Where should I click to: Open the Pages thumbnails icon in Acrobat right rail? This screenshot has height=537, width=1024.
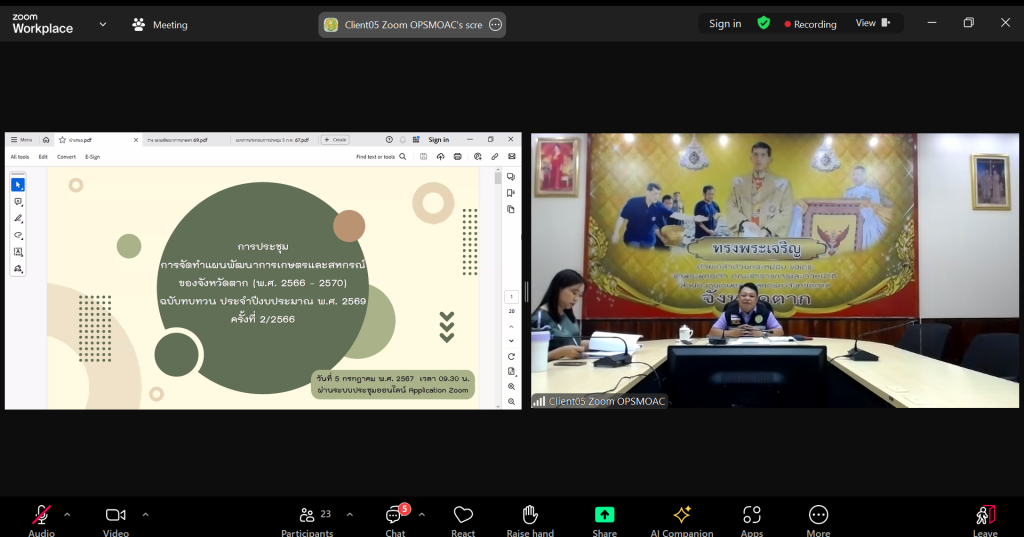point(511,210)
